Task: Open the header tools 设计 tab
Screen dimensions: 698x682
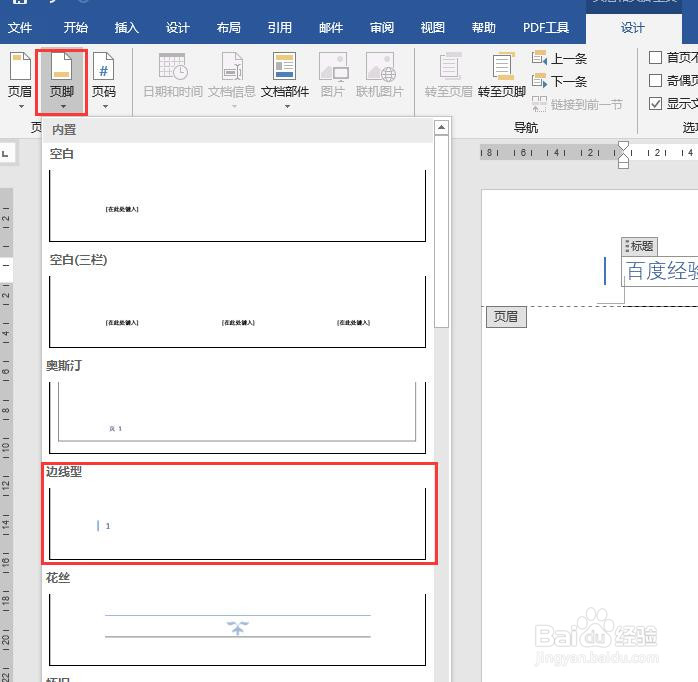Action: pyautogui.click(x=633, y=28)
